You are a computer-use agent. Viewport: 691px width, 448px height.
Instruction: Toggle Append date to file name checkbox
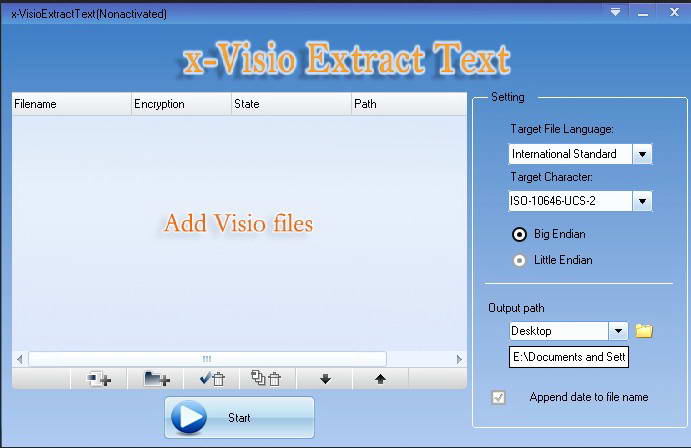tap(498, 397)
